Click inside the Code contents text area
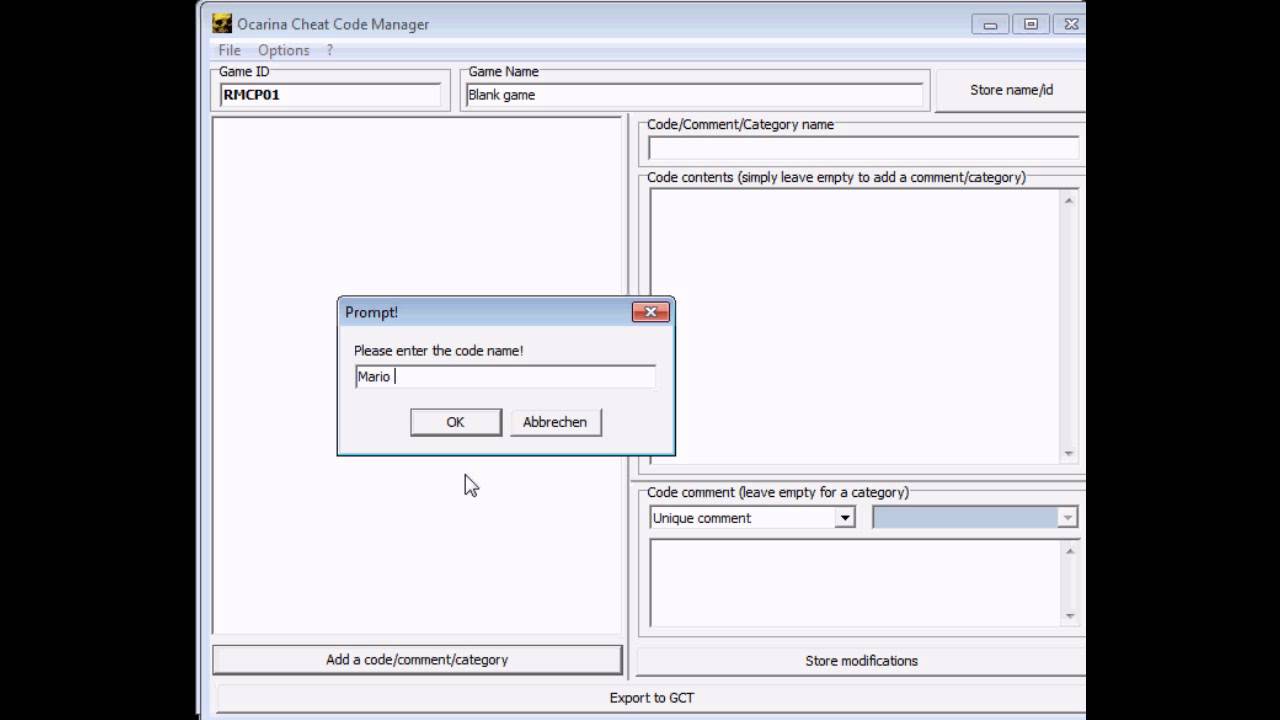Image resolution: width=1280 pixels, height=720 pixels. coord(855,326)
